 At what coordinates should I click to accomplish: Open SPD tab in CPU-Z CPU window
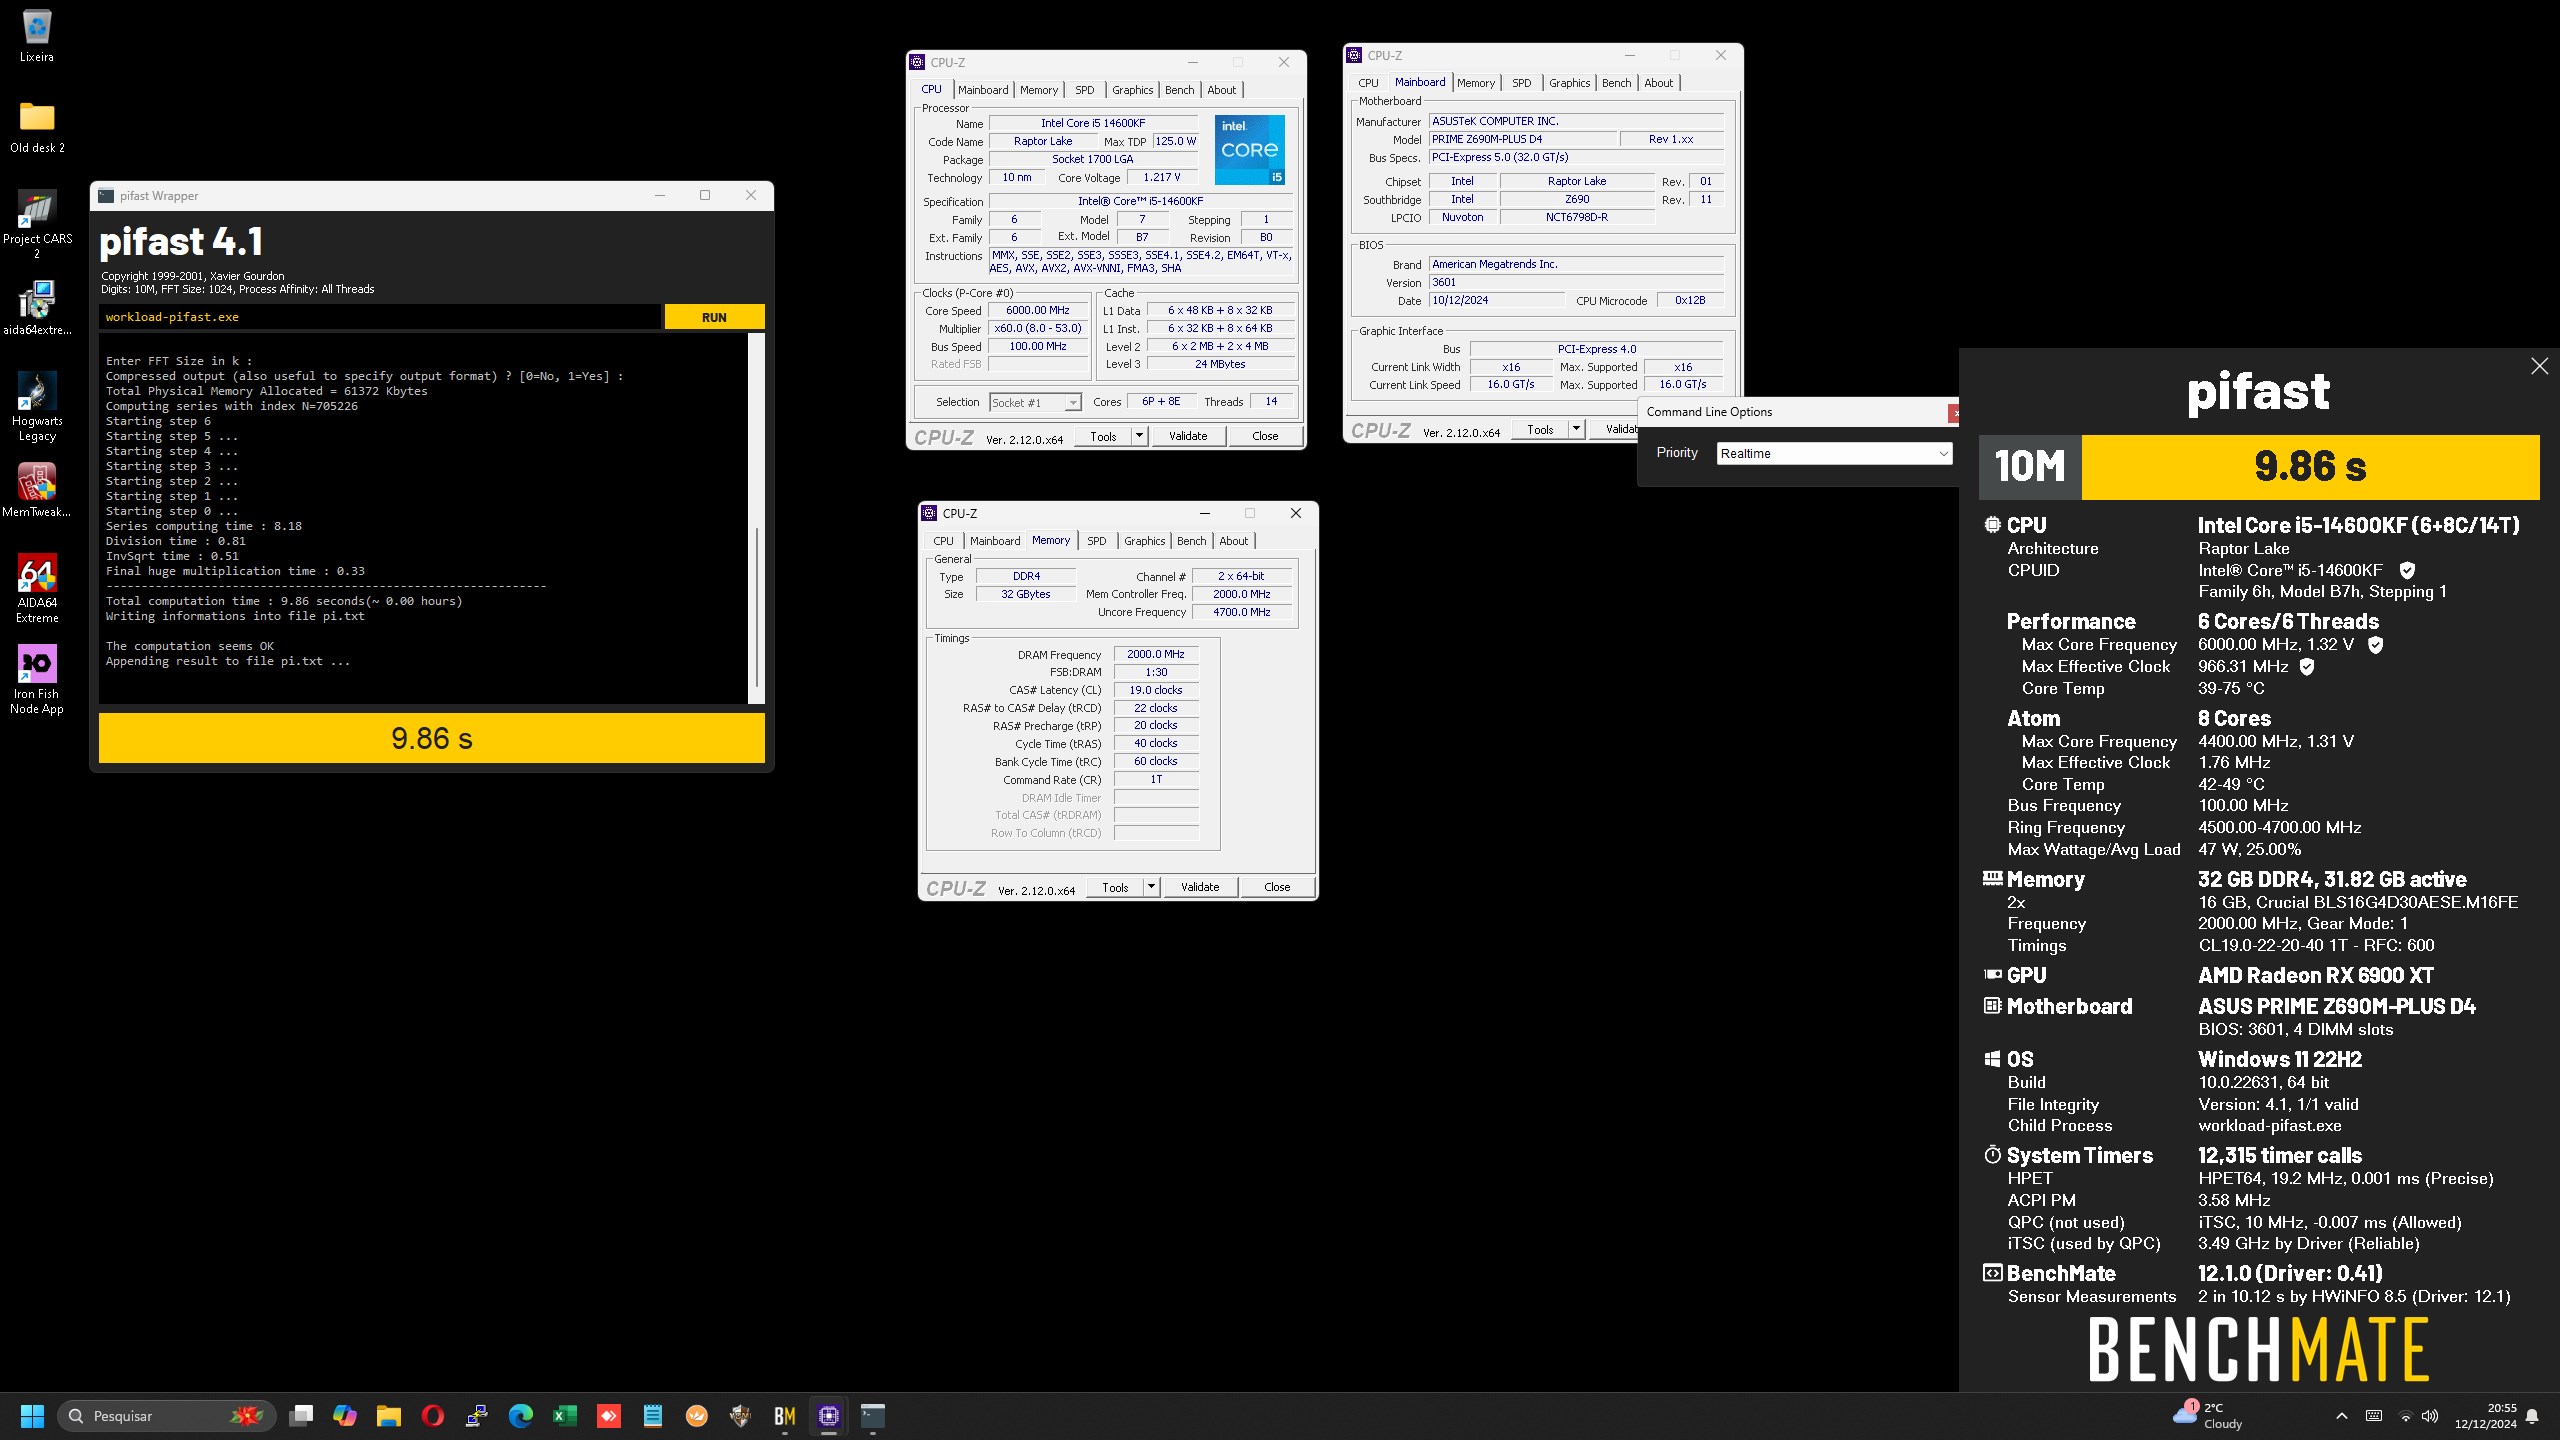1084,90
